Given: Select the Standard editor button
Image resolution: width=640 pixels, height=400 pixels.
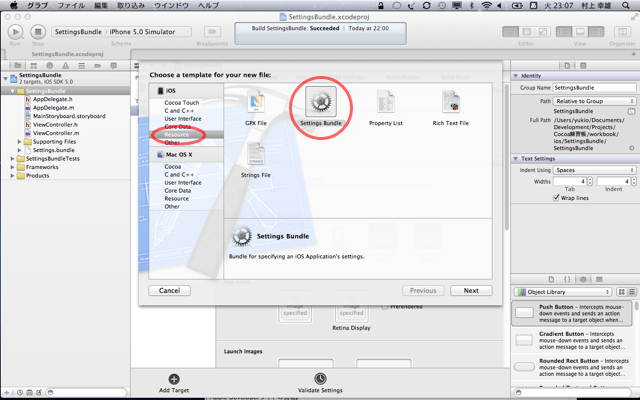Looking at the screenshot, I should [x=510, y=32].
